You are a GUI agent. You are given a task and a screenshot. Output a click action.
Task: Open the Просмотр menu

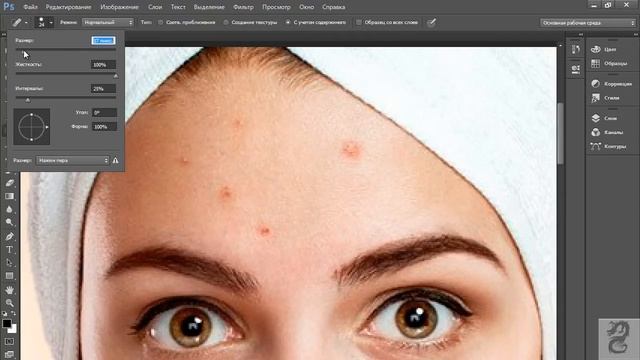pyautogui.click(x=276, y=7)
